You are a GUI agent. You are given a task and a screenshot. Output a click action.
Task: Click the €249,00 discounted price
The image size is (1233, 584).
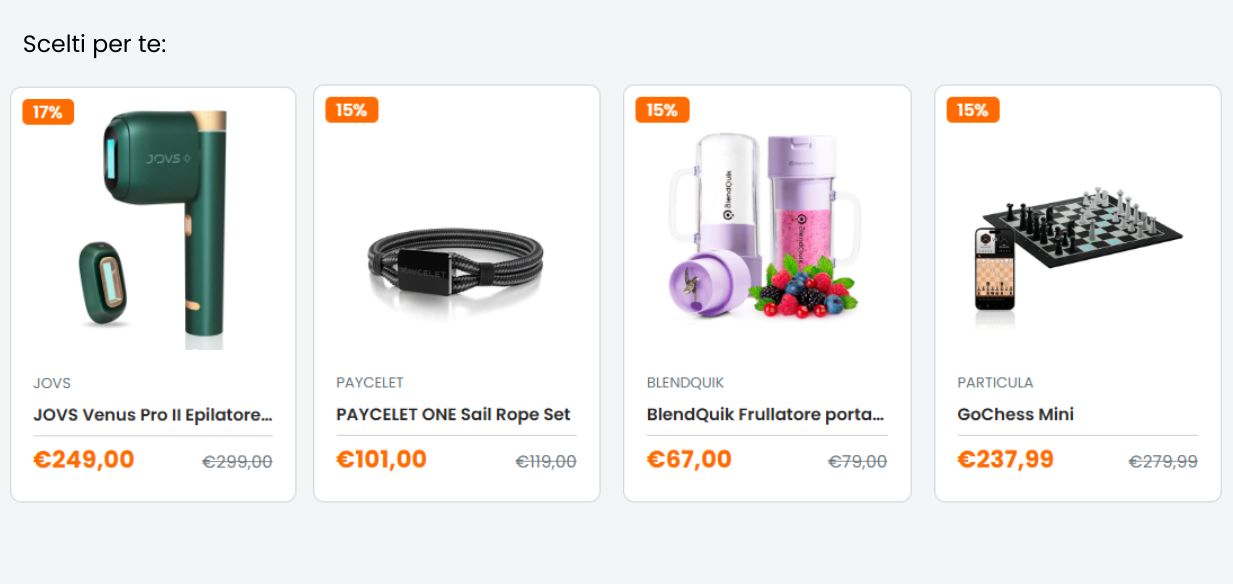point(84,460)
